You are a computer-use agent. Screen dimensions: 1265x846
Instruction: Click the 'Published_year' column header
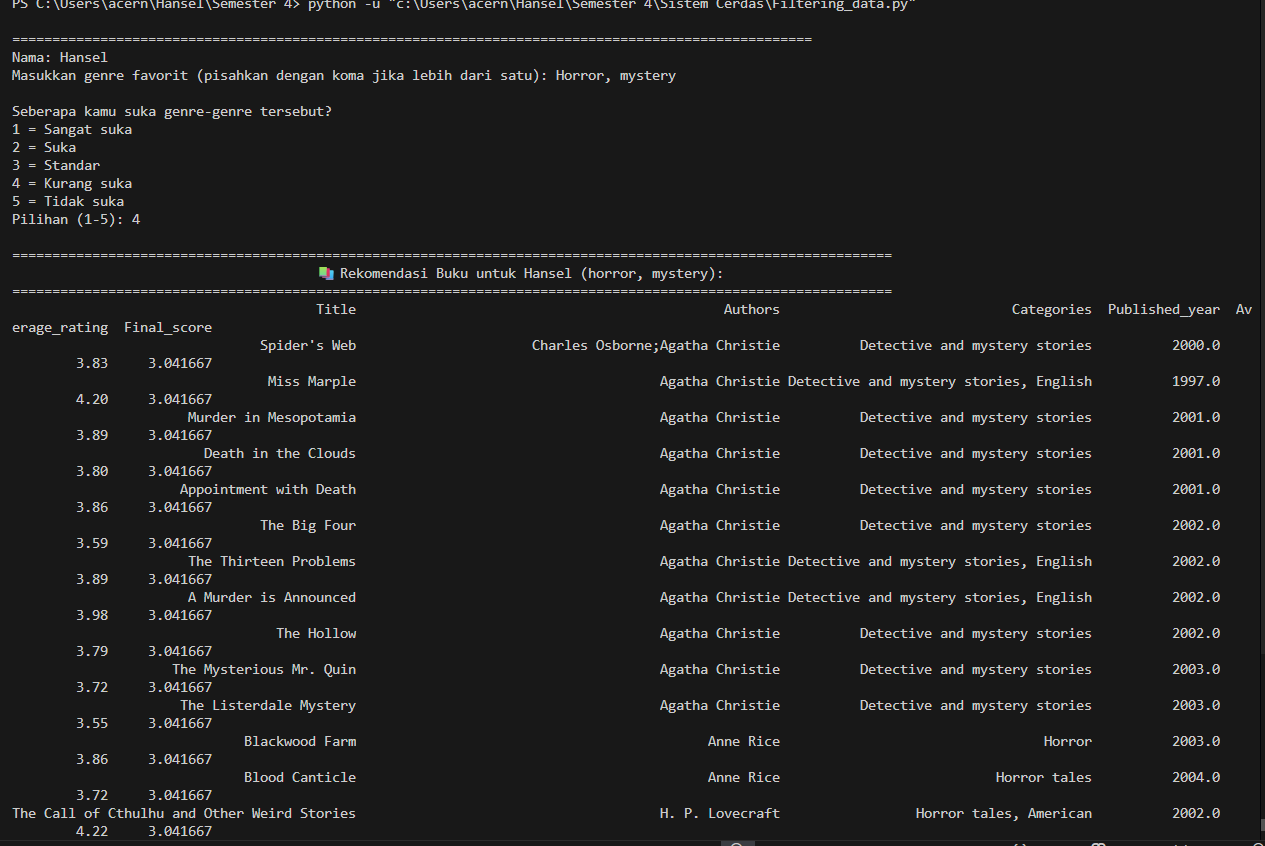(x=1164, y=309)
